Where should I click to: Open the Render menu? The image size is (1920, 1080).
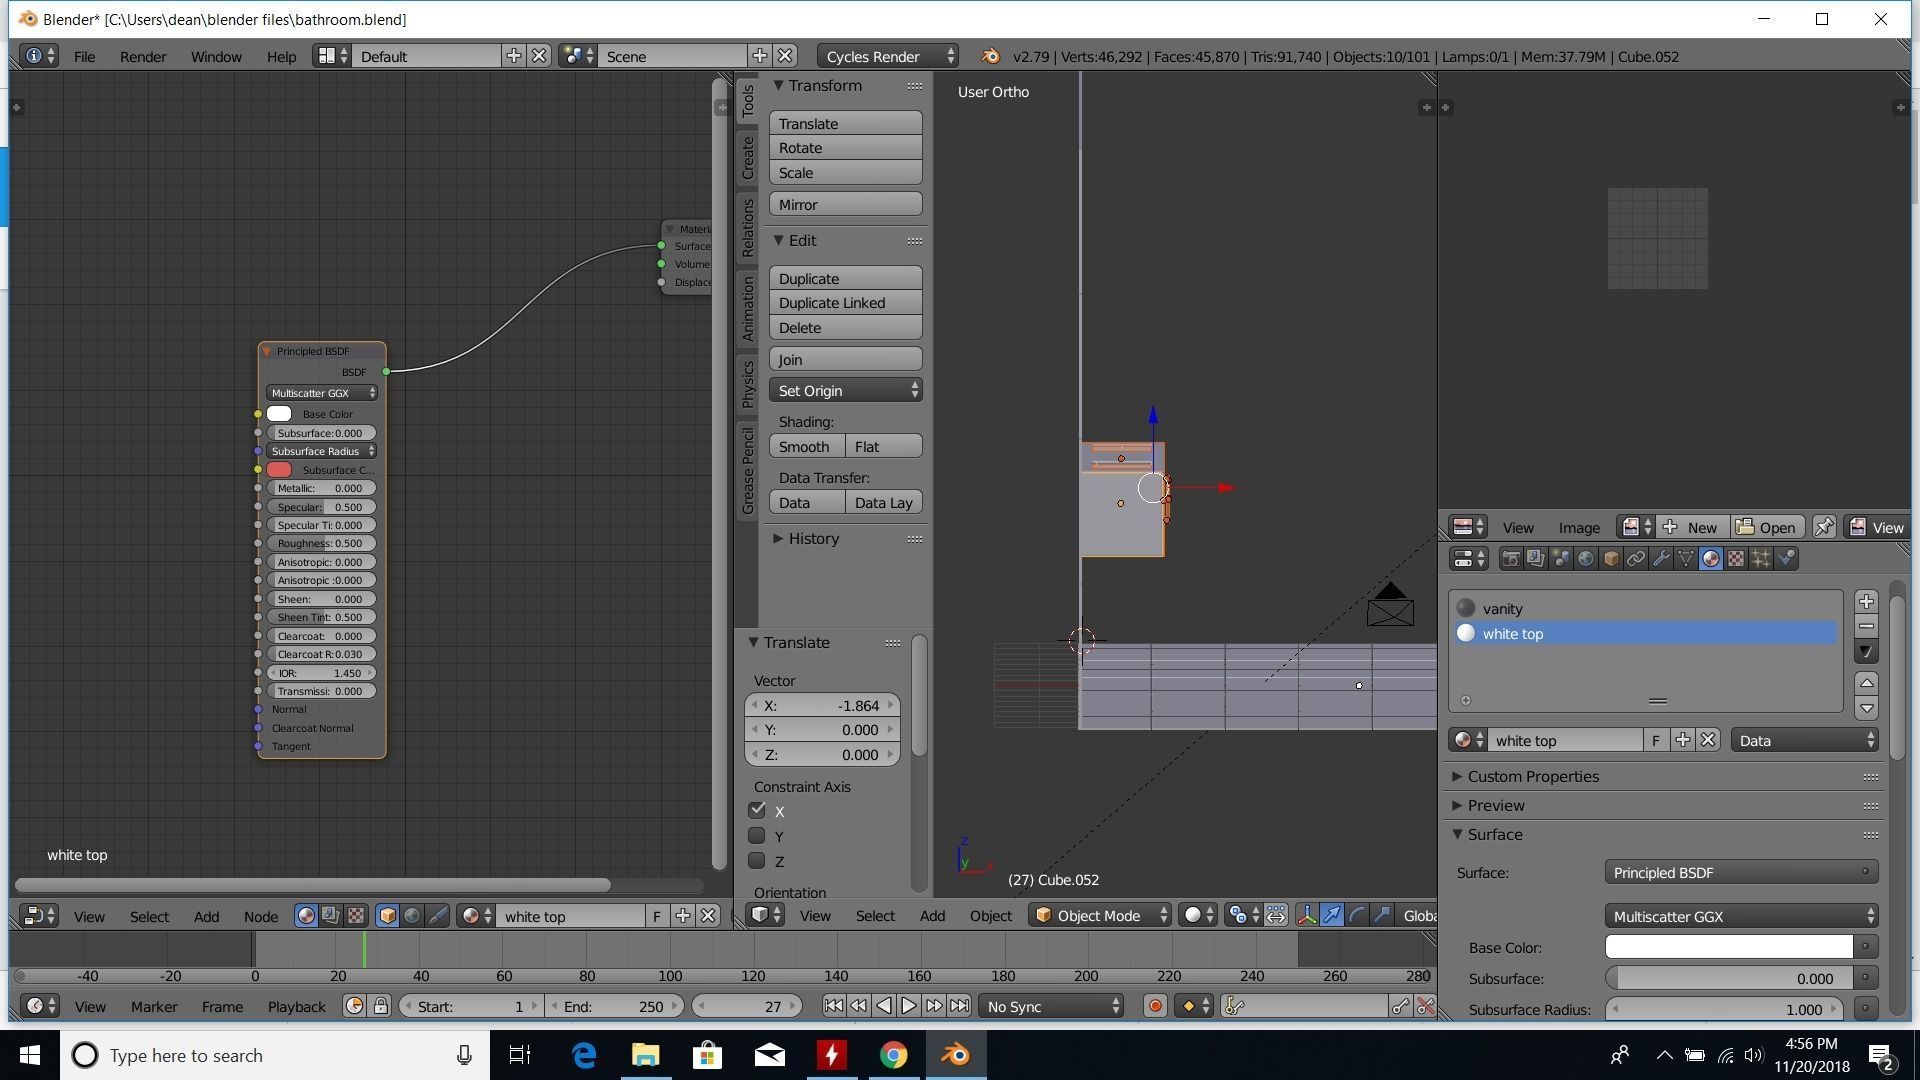click(143, 56)
